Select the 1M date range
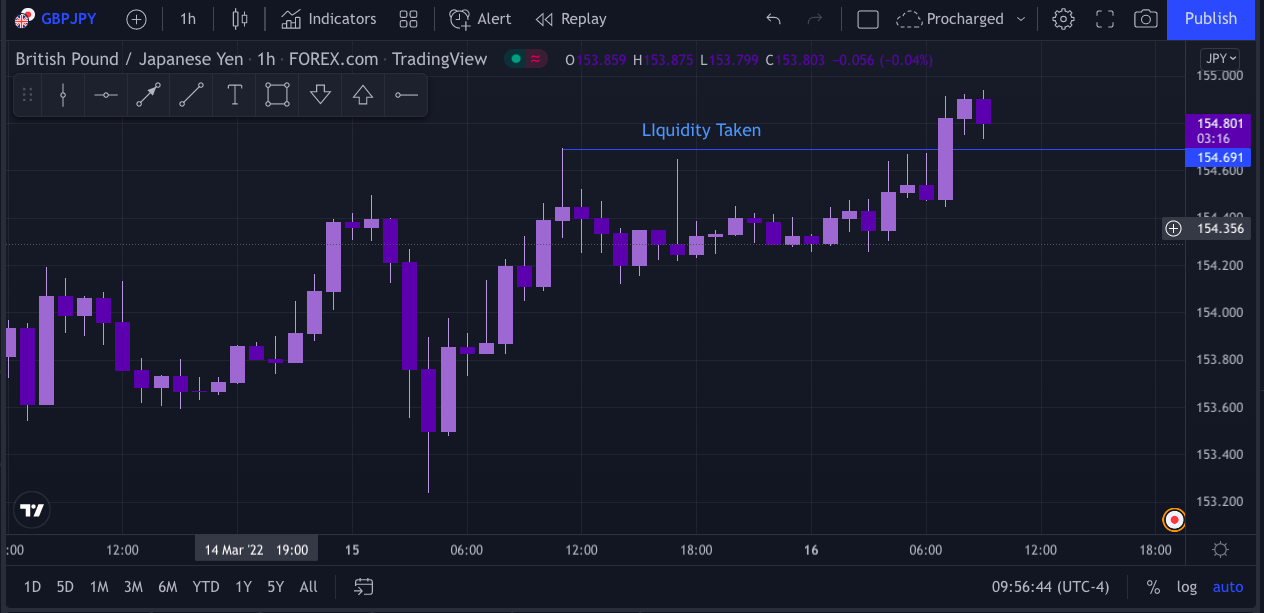1264x613 pixels. pyautogui.click(x=99, y=587)
